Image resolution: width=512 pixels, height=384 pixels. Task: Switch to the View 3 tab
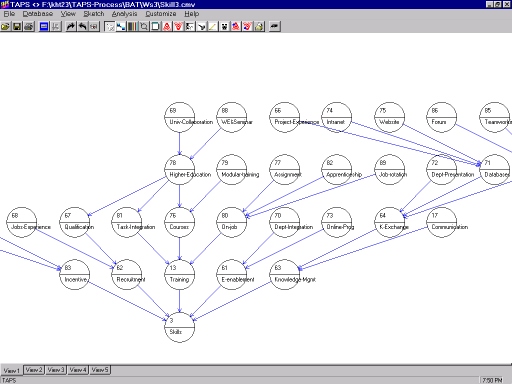point(56,370)
